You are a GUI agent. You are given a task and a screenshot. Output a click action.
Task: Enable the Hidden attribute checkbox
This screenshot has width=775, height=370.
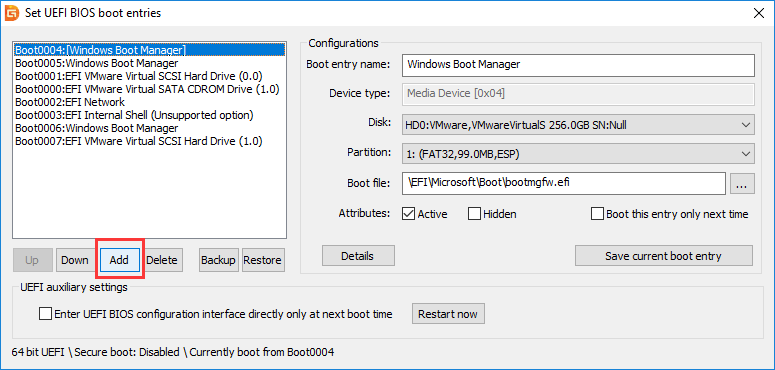pyautogui.click(x=474, y=214)
